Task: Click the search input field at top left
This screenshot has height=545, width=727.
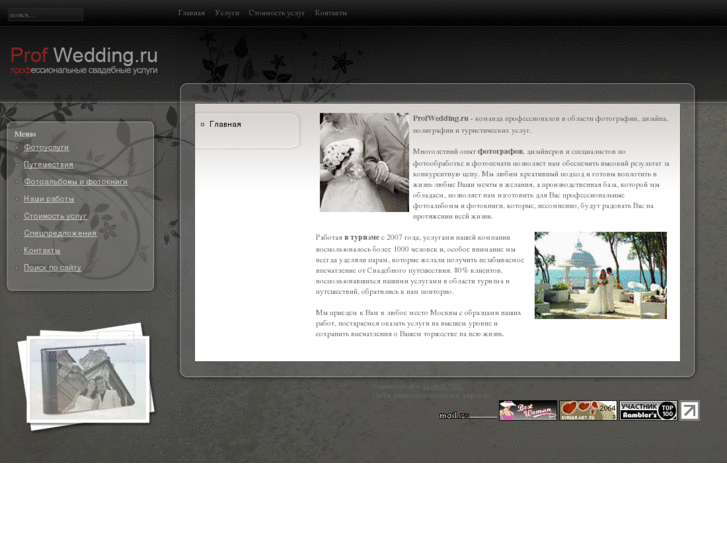Action: [x=45, y=15]
